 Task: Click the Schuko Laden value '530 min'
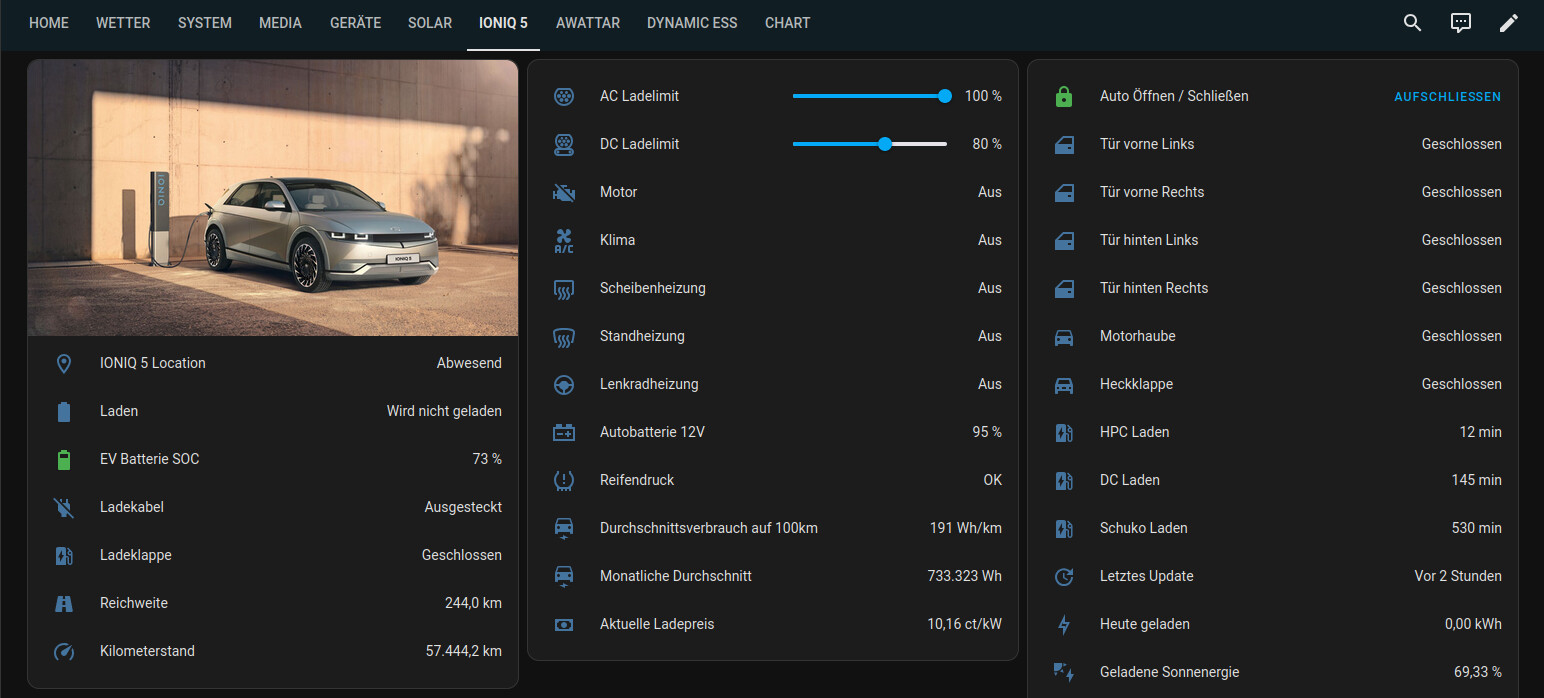pos(1477,528)
